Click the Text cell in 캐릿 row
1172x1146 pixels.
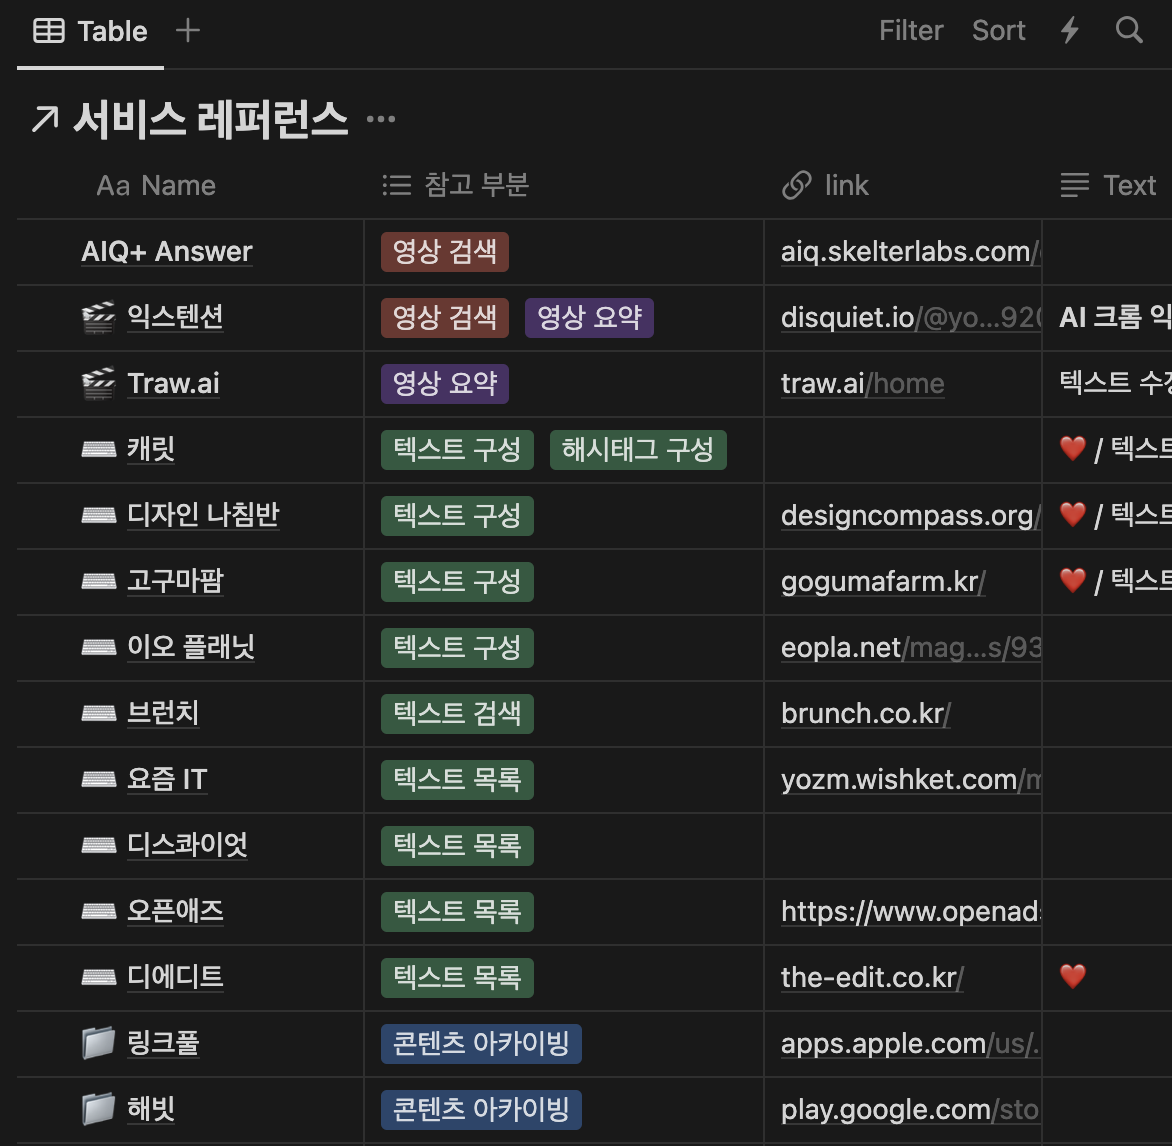tap(1107, 449)
